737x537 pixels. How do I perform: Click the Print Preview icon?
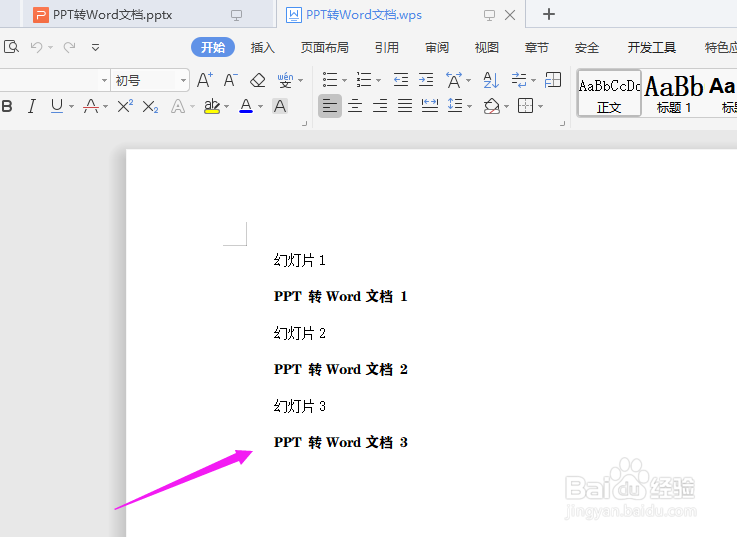(11, 47)
